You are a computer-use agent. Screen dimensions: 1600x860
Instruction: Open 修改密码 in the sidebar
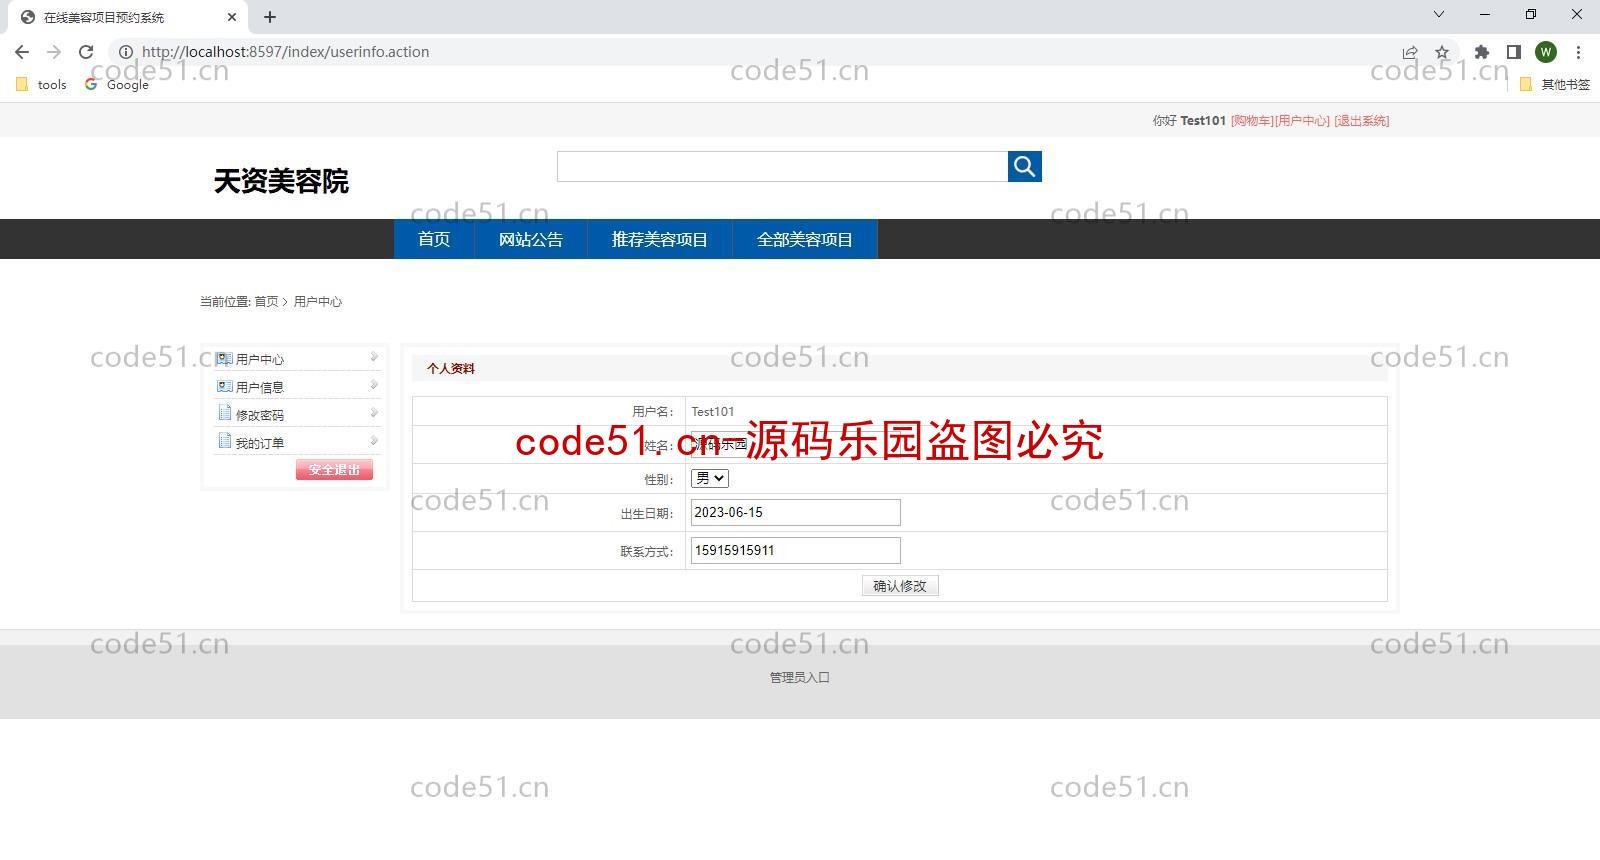click(x=260, y=415)
